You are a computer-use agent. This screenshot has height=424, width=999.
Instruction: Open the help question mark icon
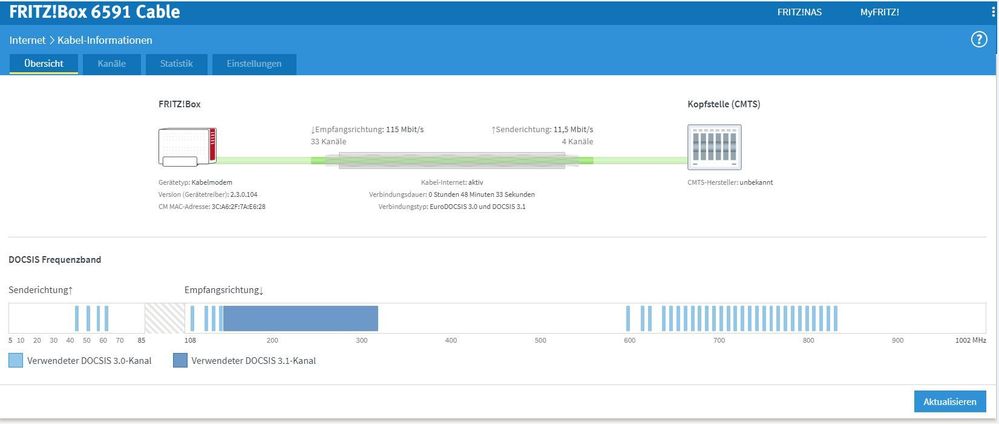[979, 40]
